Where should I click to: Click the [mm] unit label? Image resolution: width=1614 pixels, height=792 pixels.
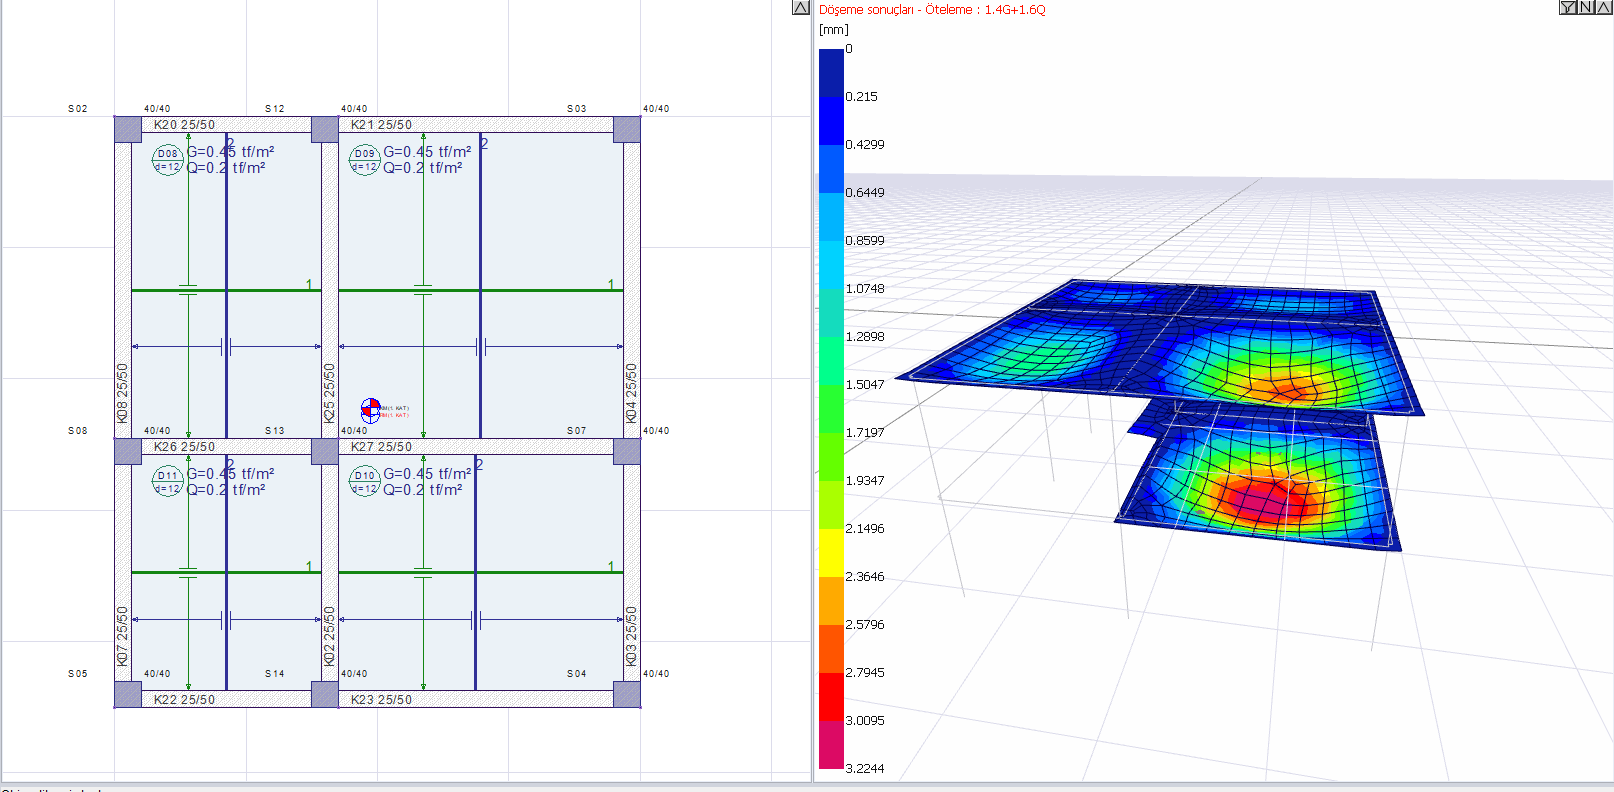(x=833, y=30)
